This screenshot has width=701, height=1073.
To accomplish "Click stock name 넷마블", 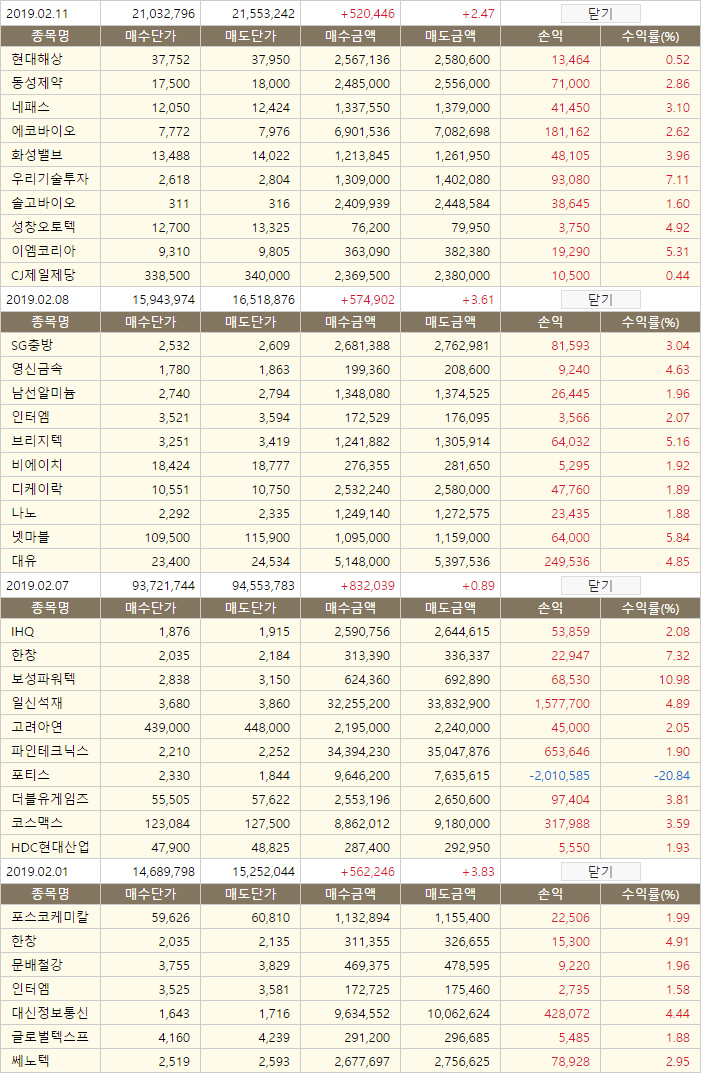I will tap(31, 537).
